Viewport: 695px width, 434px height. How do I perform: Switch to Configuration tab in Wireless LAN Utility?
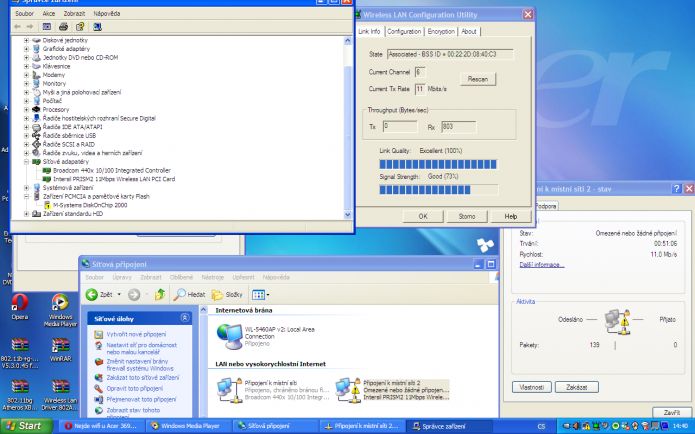point(404,31)
